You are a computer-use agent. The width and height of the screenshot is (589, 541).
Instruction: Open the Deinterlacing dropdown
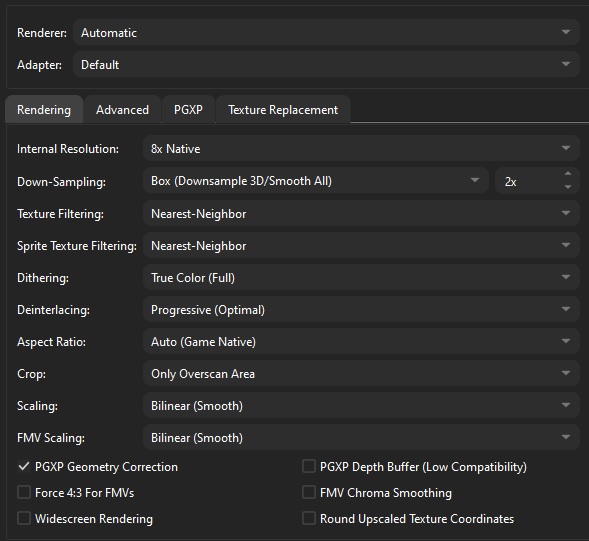(361, 309)
